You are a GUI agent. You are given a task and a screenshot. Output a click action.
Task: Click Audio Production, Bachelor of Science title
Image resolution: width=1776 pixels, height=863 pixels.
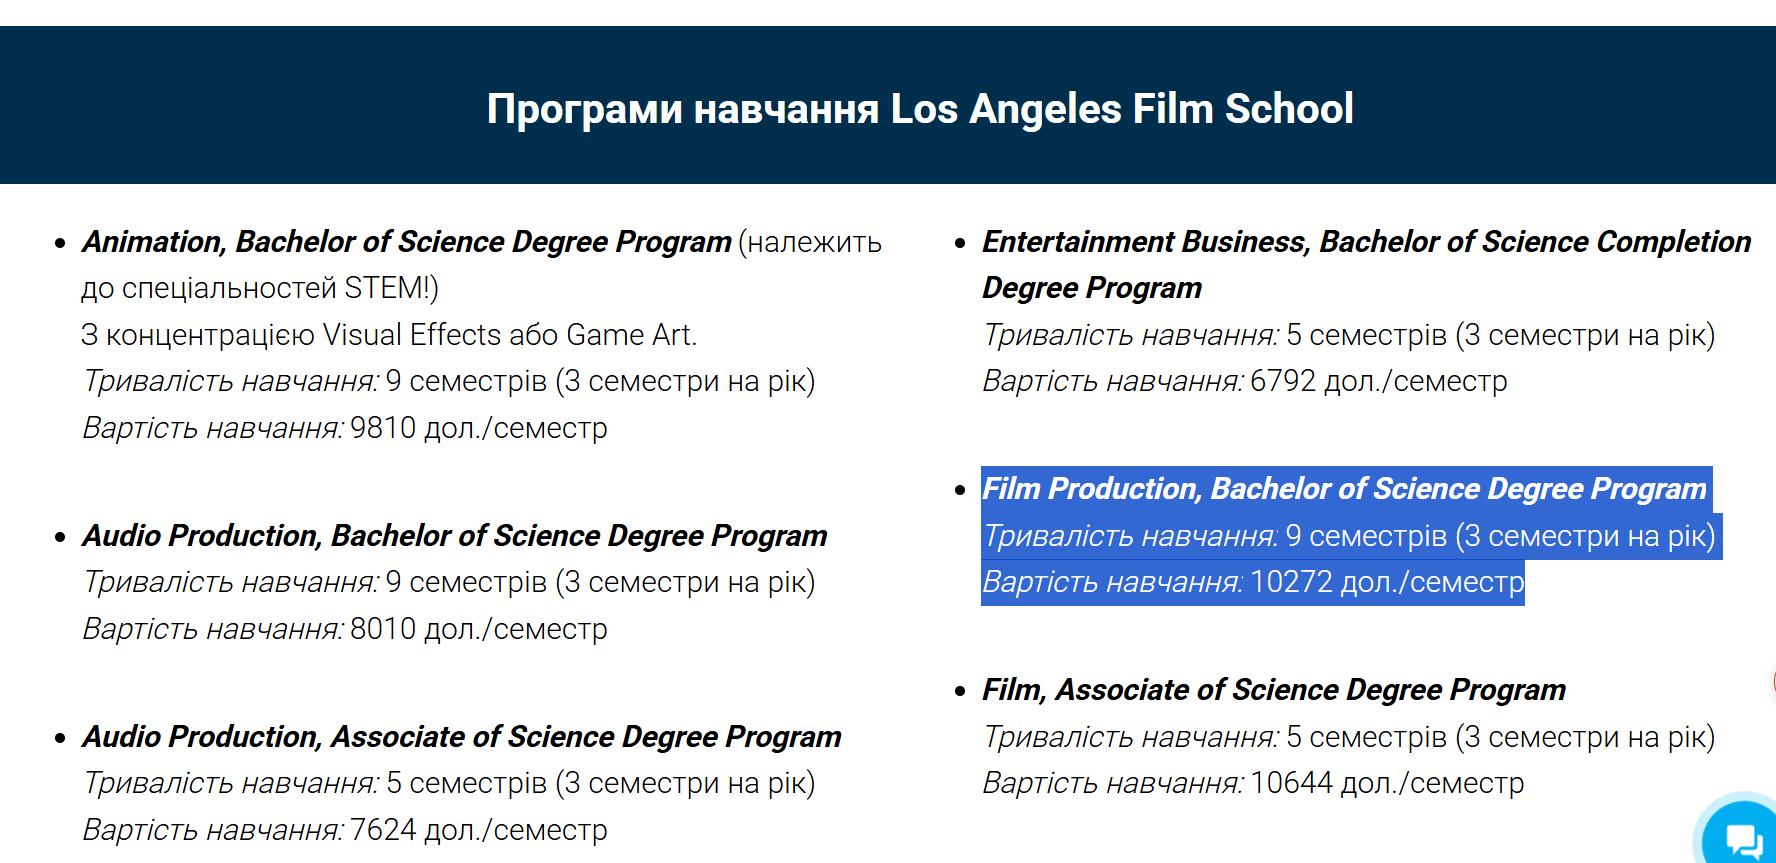pos(455,536)
